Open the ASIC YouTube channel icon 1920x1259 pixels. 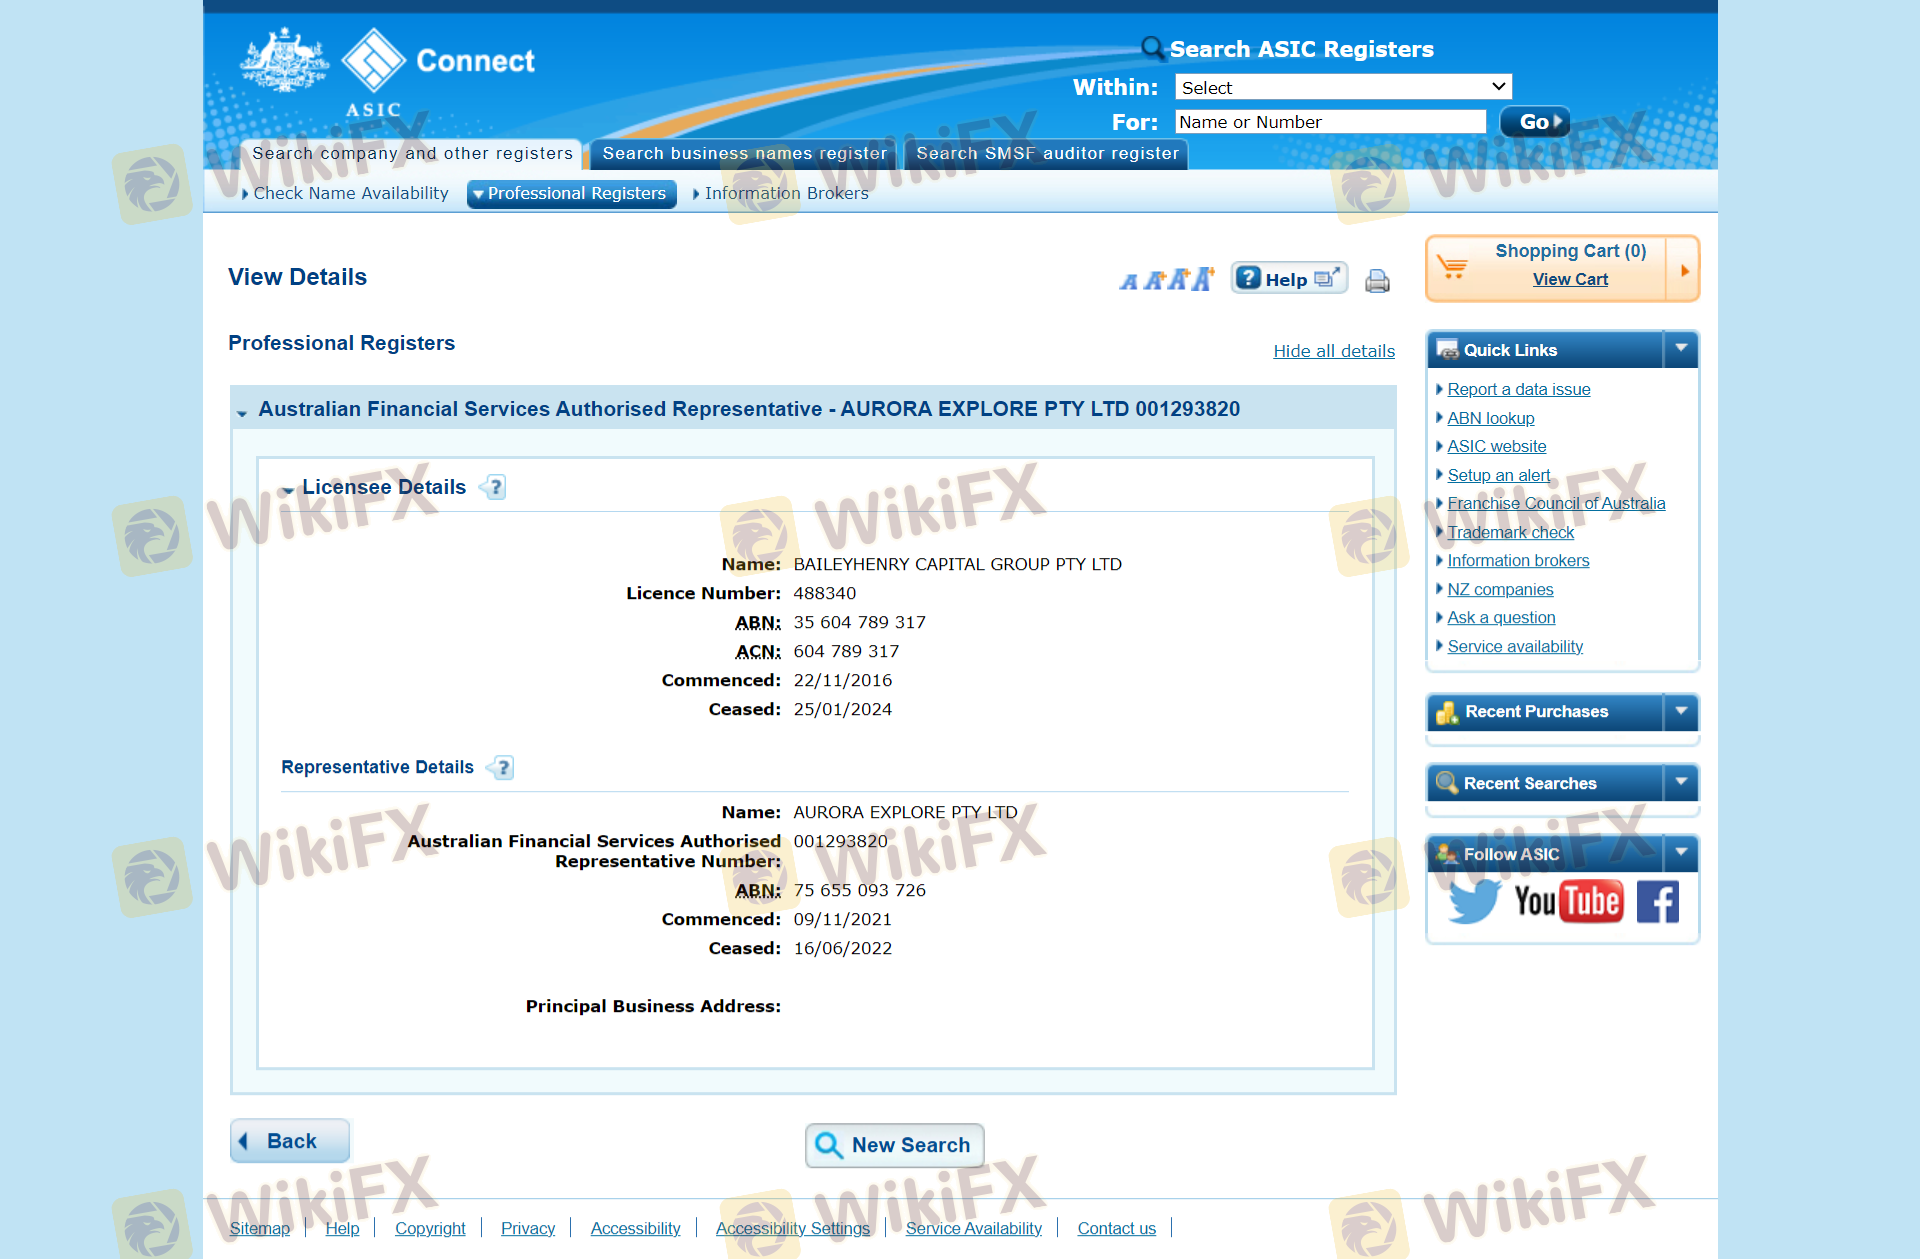coord(1567,901)
